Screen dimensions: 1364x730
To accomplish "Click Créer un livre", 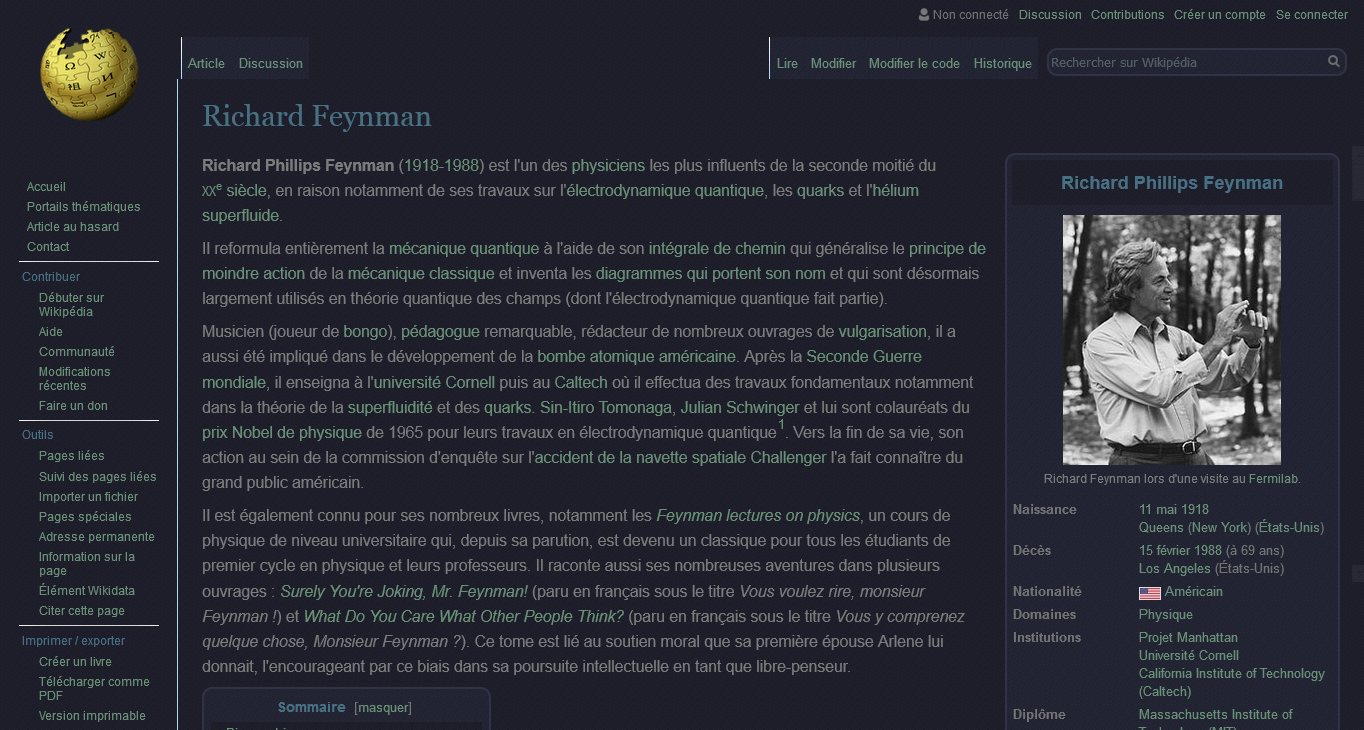I will point(75,662).
